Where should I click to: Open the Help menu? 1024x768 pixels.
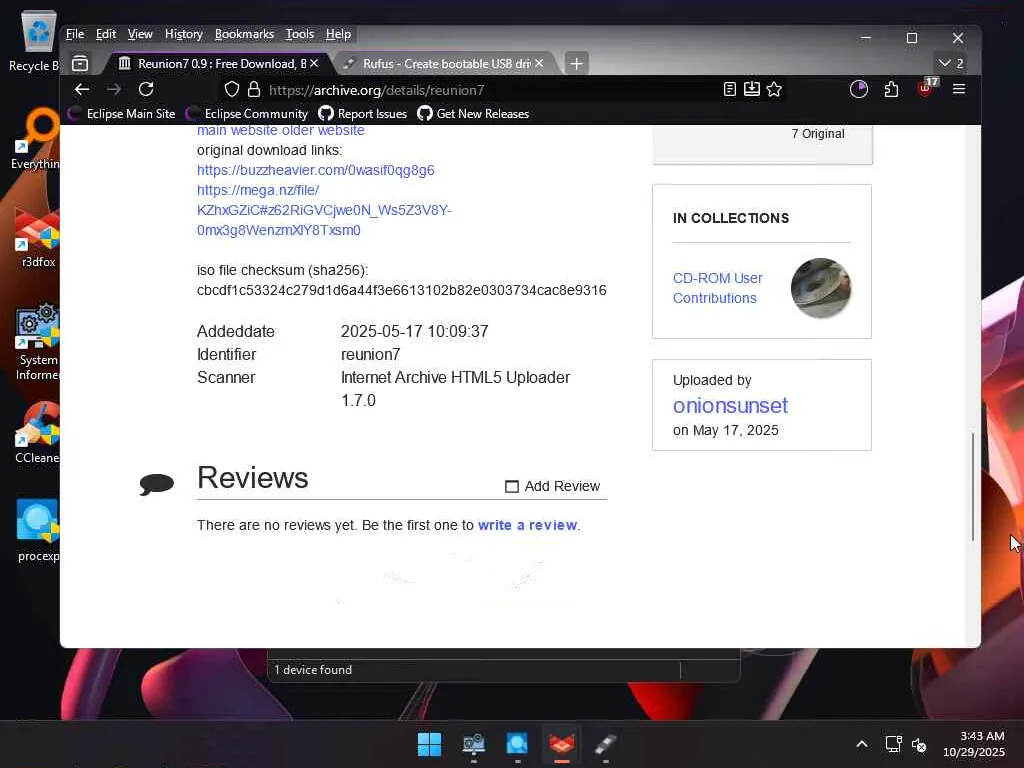click(338, 34)
